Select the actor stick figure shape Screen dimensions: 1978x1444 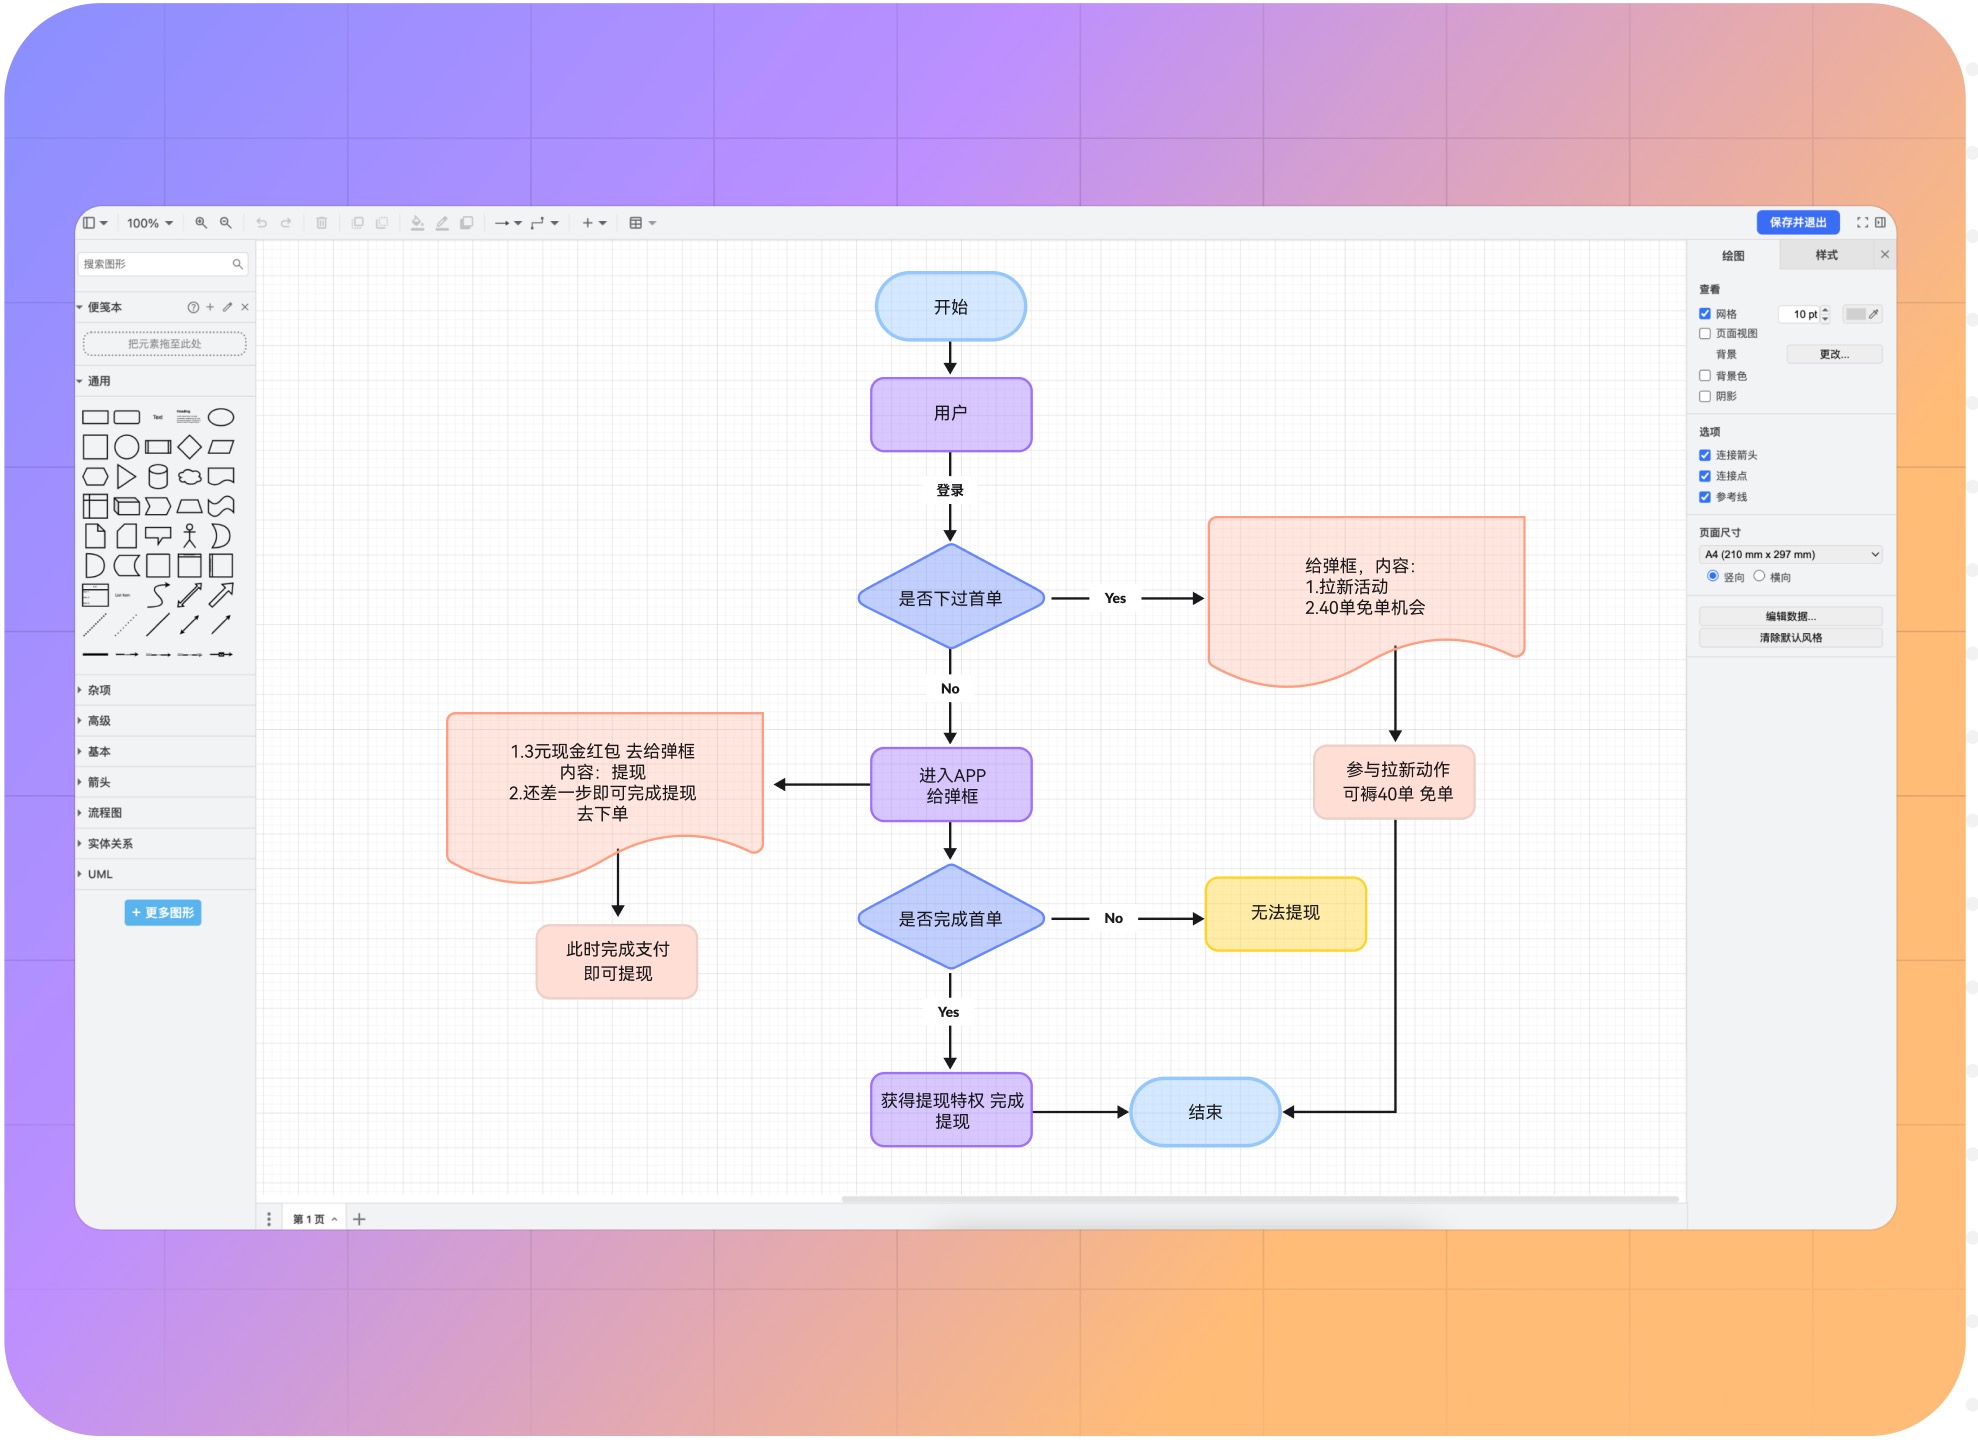point(190,536)
